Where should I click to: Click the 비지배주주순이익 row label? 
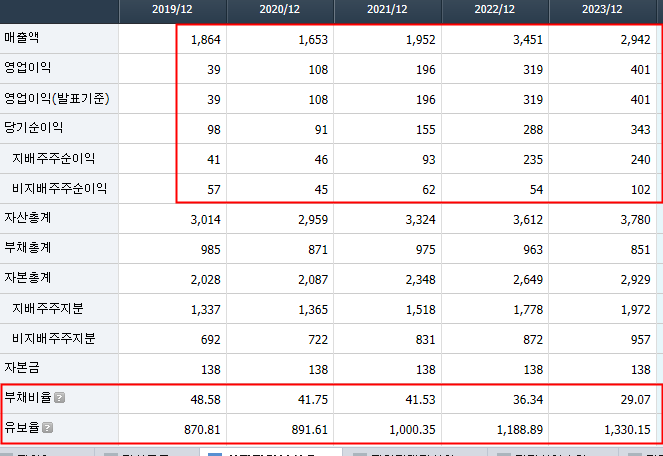coord(59,189)
